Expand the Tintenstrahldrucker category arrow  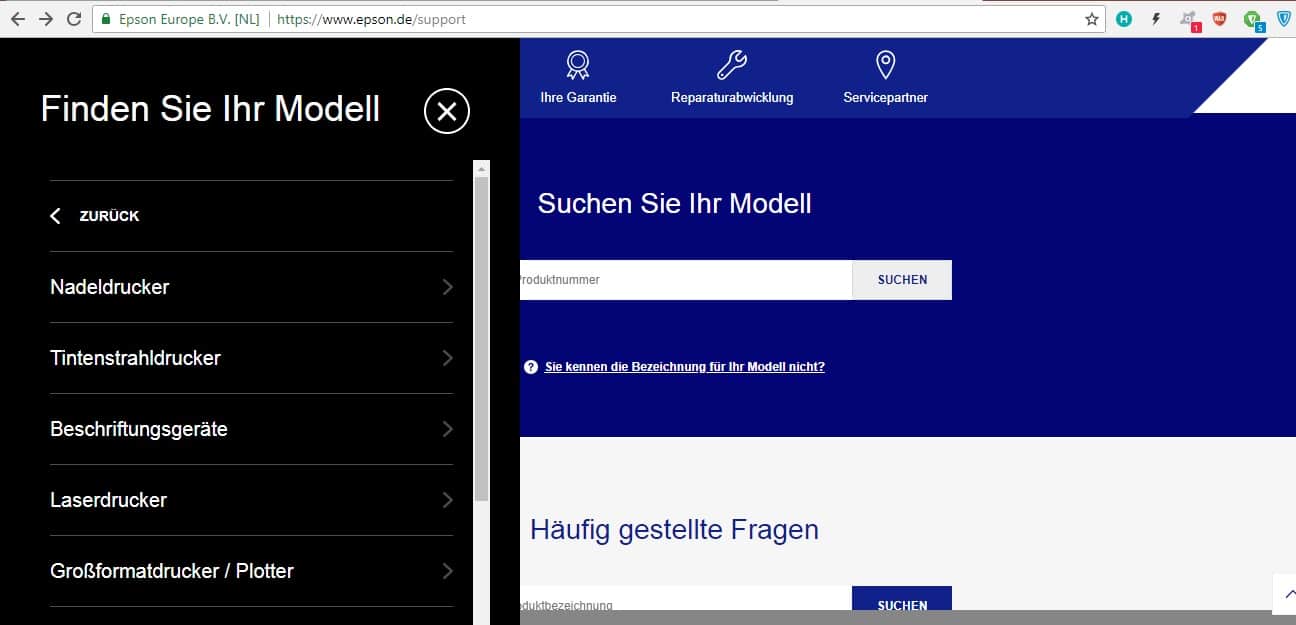[447, 358]
